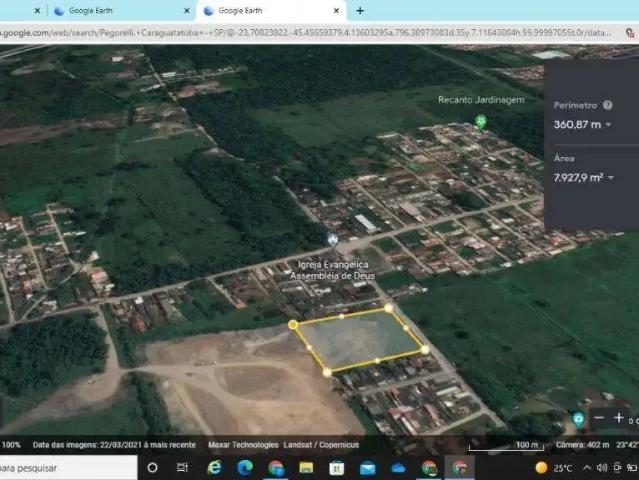Open a new browser tab
The height and width of the screenshot is (480, 639).
click(360, 11)
